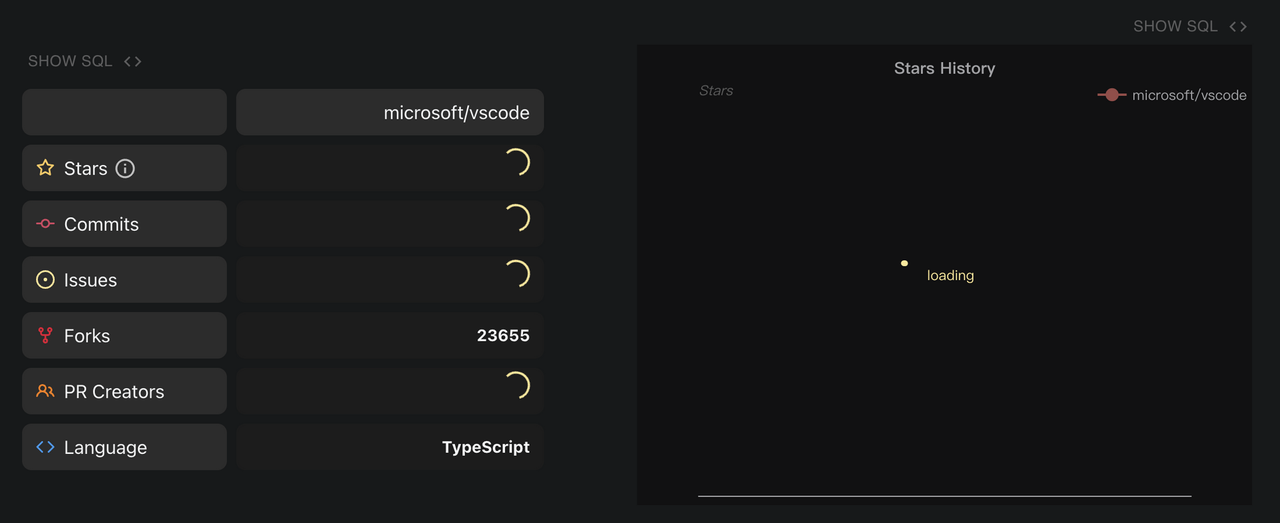Click the PR Creators row label
1280x523 pixels.
pos(114,392)
